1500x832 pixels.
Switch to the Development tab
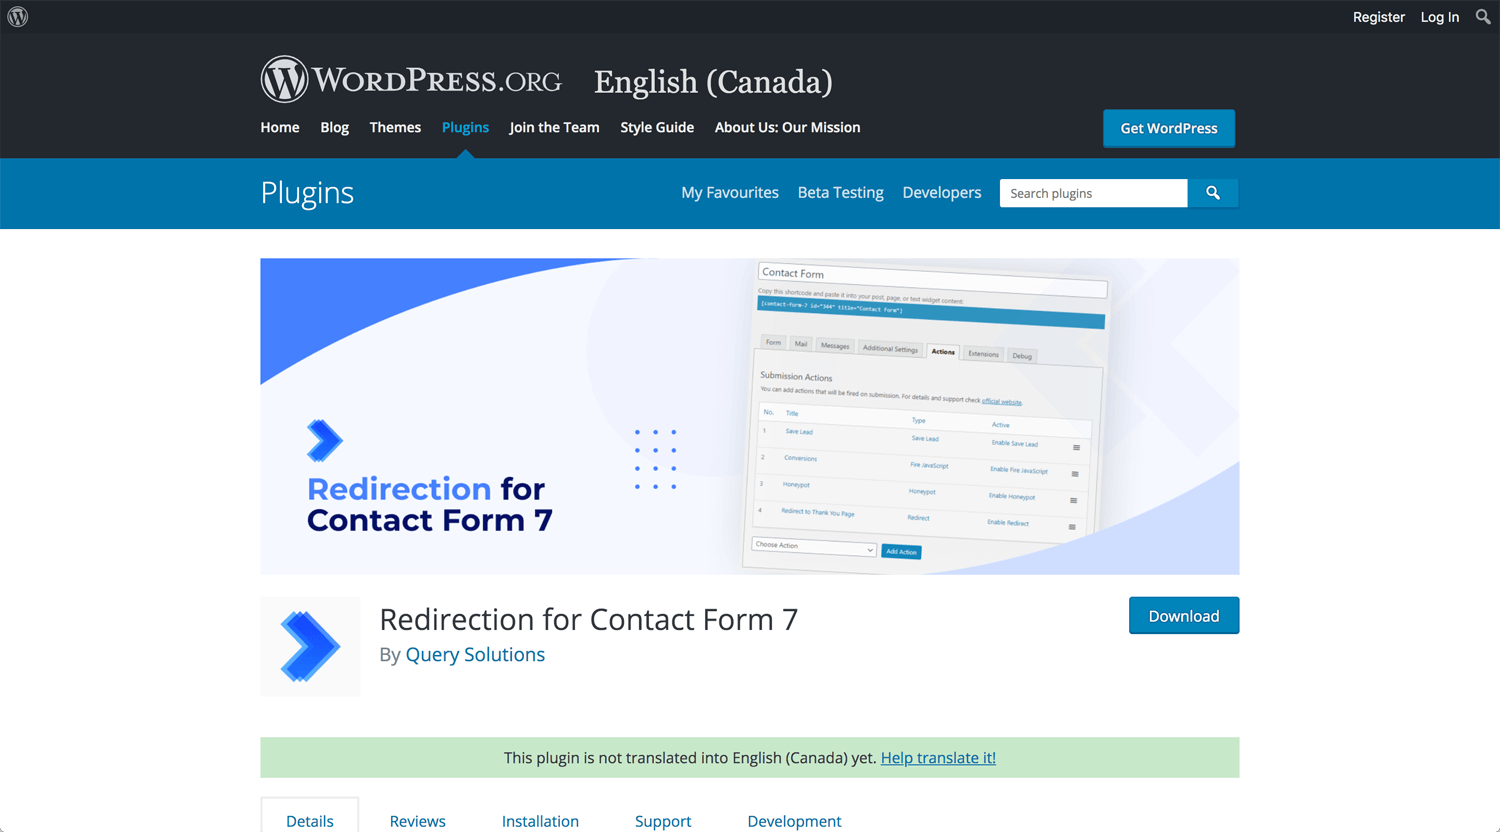click(x=795, y=821)
